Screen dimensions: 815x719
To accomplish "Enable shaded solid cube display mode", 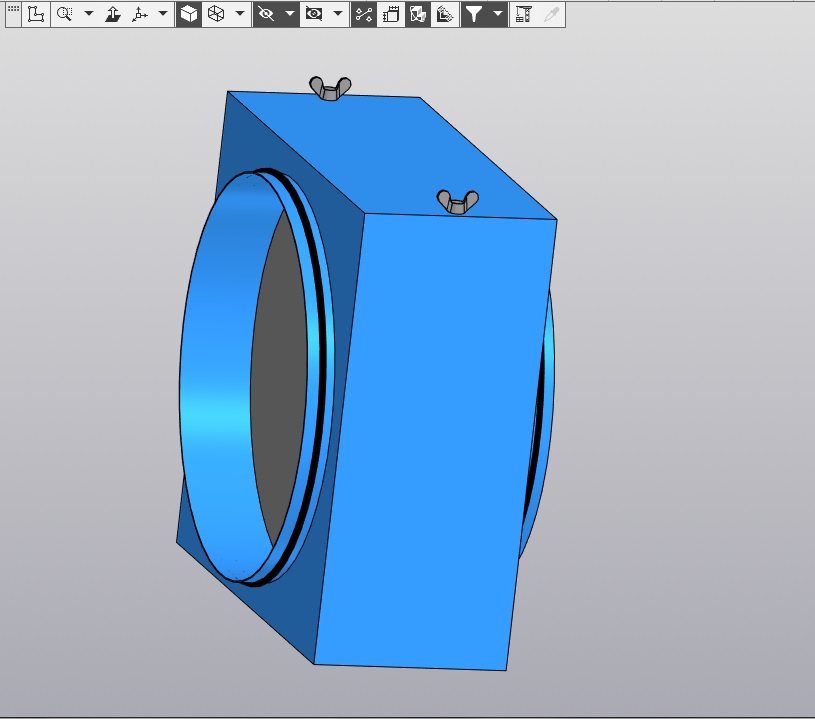I will [x=189, y=14].
